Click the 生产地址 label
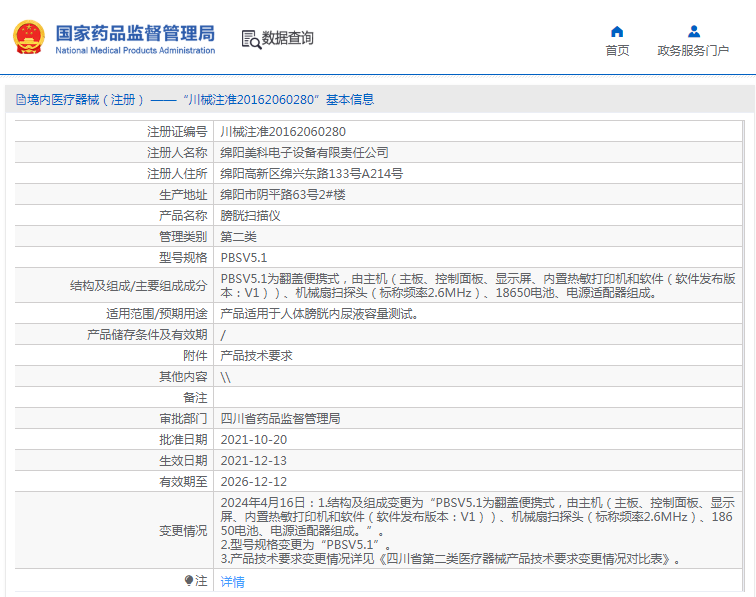 [183, 195]
